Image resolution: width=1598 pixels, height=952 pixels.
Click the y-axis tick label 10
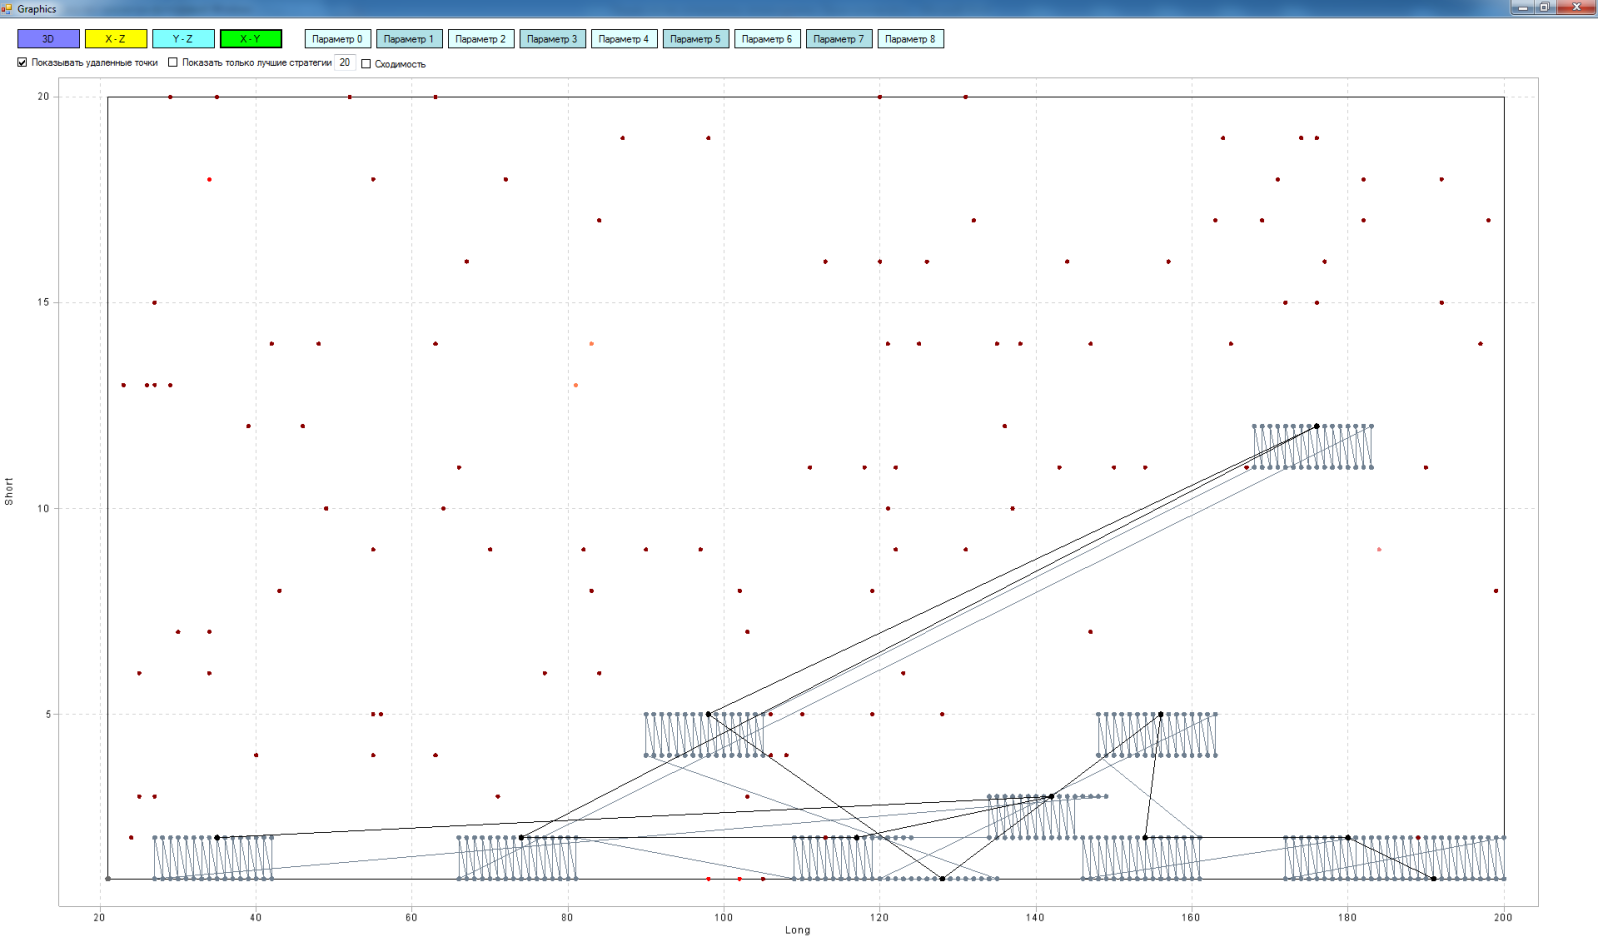[43, 509]
